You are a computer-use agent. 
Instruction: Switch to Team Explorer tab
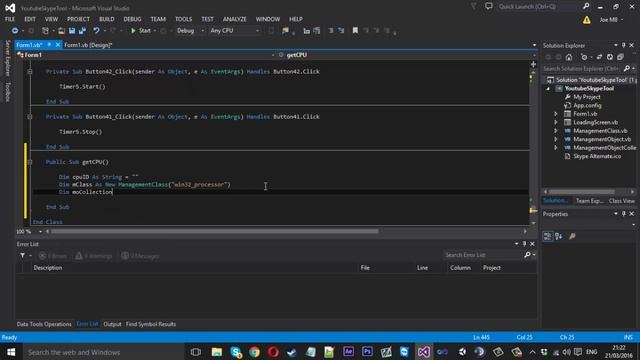(589, 201)
